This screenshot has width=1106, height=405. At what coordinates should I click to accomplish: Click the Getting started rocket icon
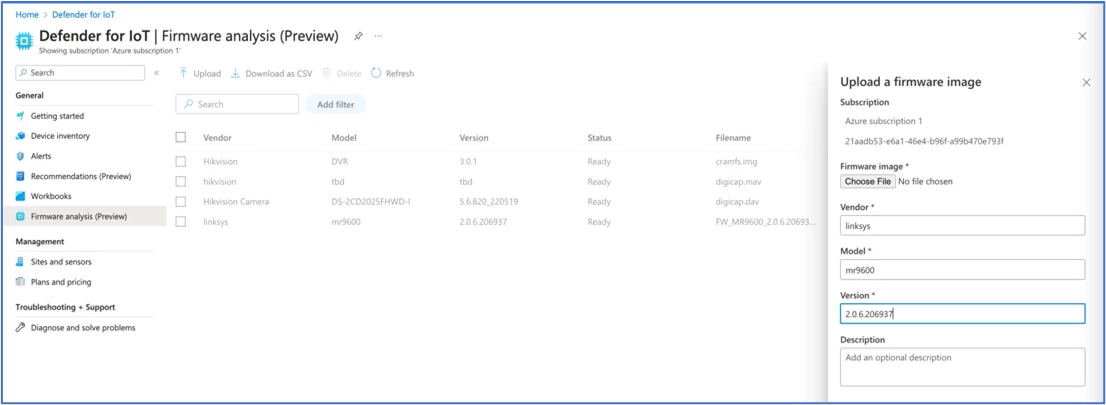pyautogui.click(x=20, y=116)
